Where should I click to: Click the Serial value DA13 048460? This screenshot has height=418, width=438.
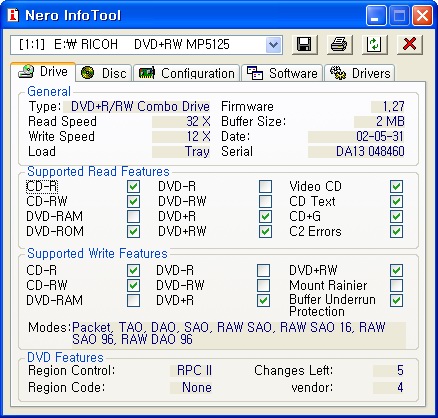click(x=357, y=152)
